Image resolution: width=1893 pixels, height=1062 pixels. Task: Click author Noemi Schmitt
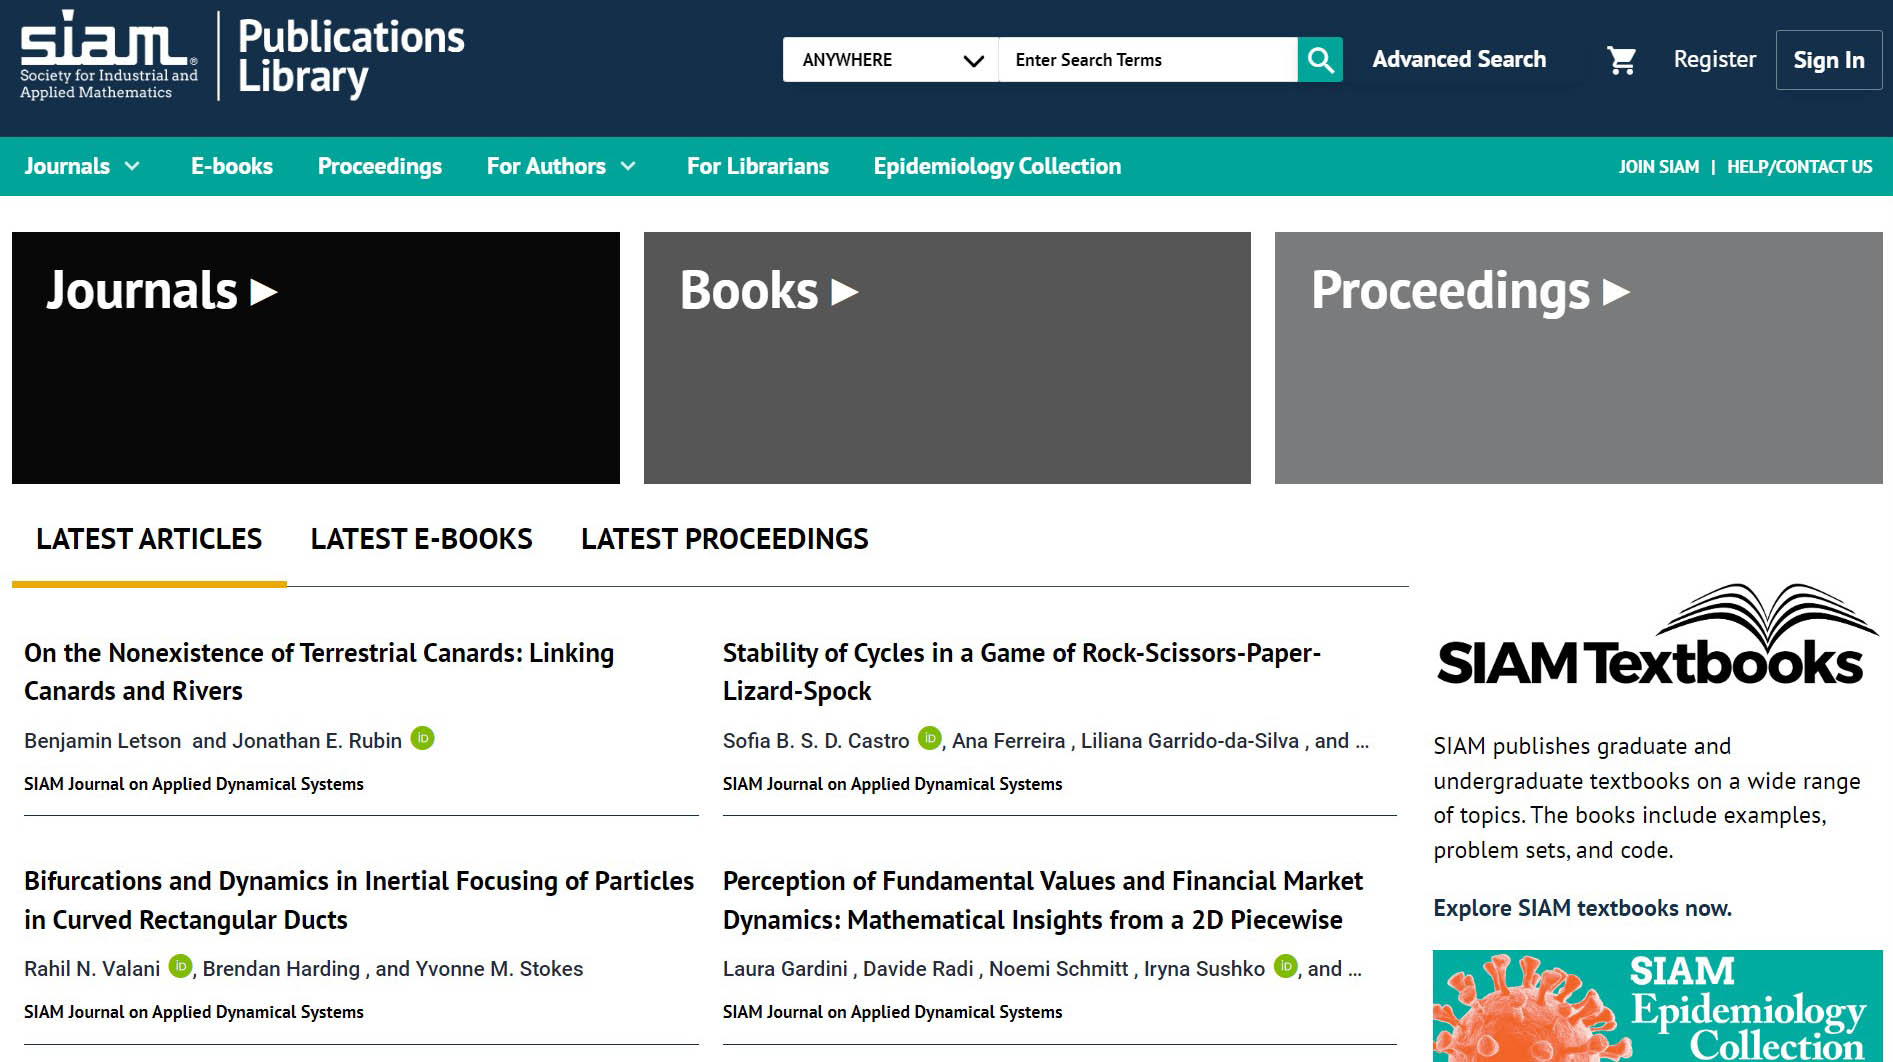tap(1059, 969)
